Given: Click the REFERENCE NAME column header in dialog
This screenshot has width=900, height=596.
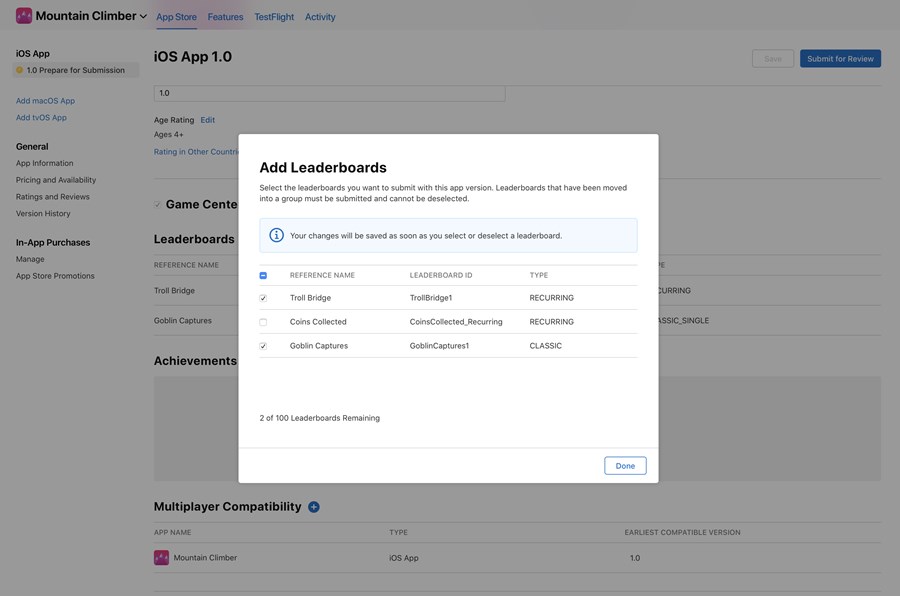Looking at the screenshot, I should [x=322, y=275].
